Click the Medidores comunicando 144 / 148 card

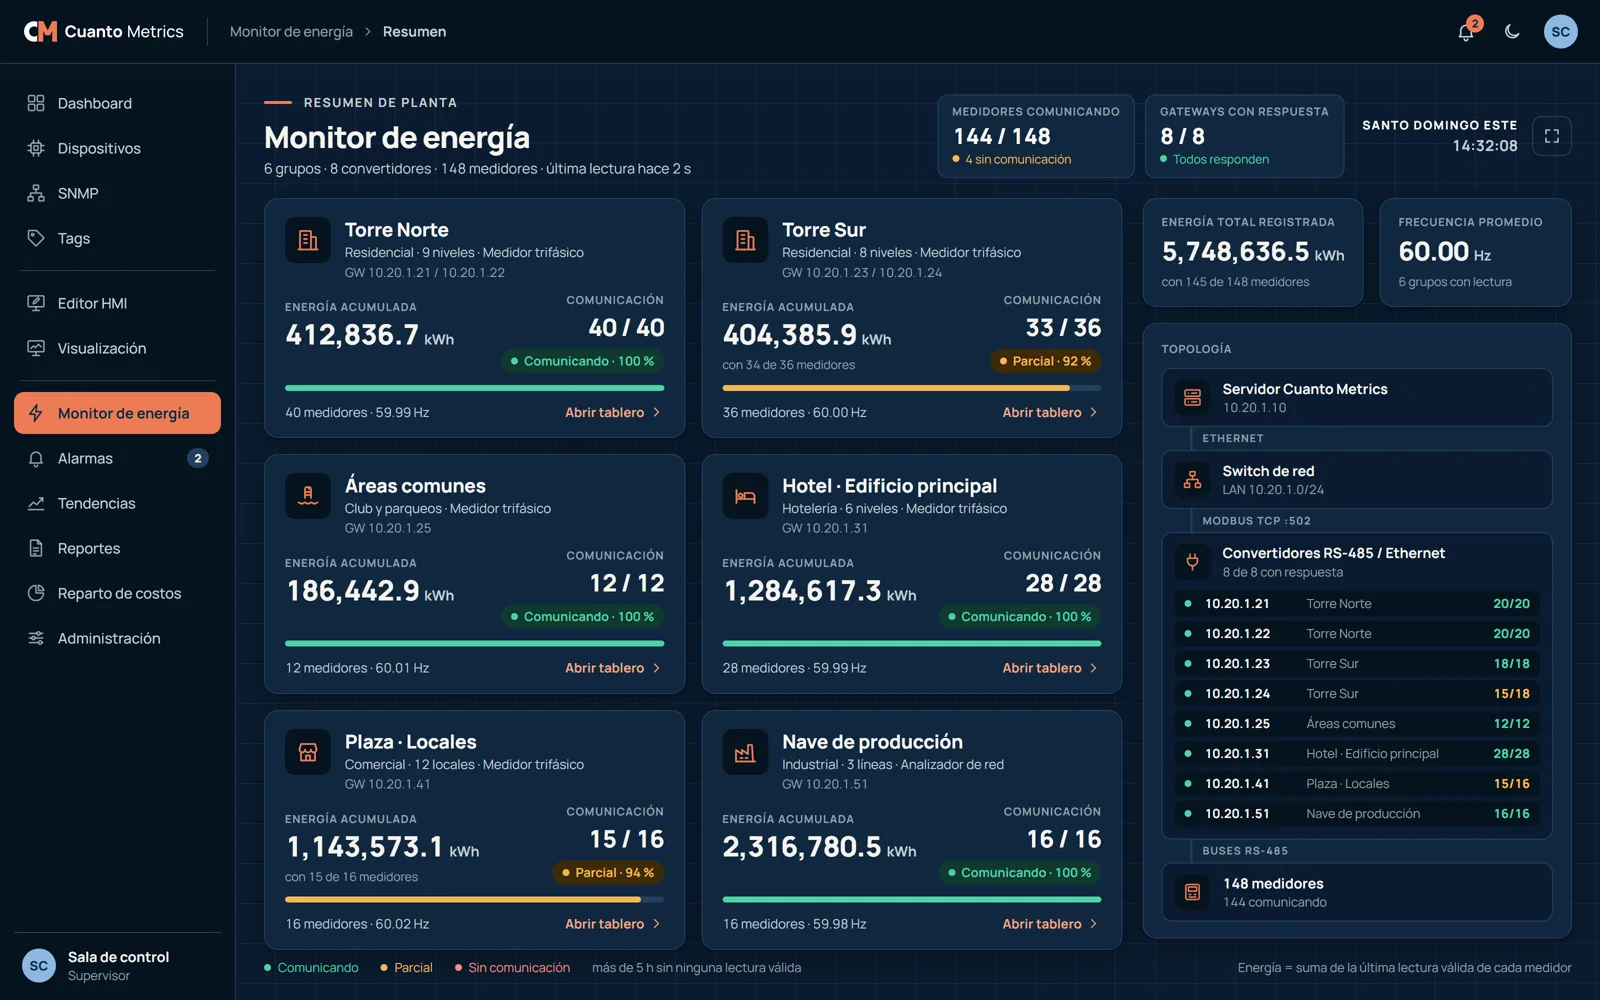click(x=1036, y=136)
